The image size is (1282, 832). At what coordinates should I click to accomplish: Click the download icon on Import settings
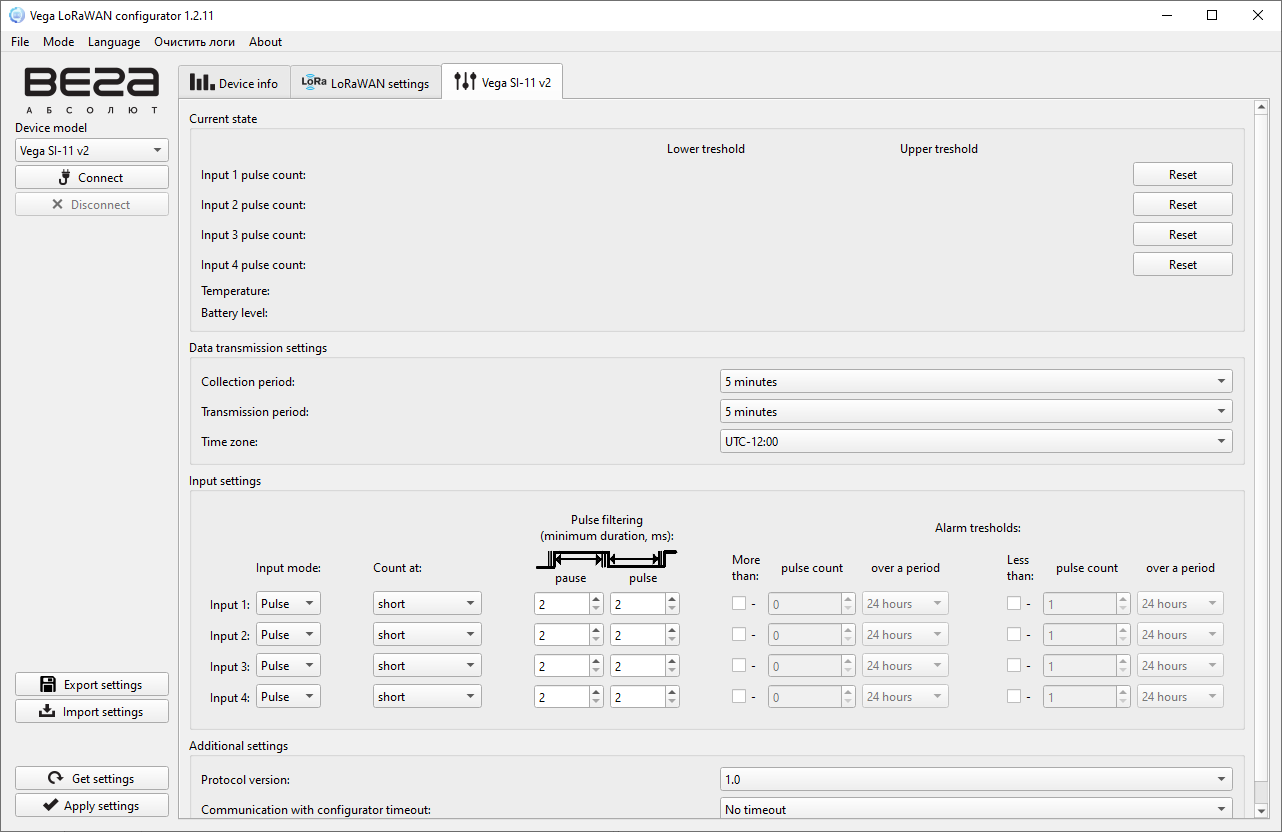pos(46,712)
